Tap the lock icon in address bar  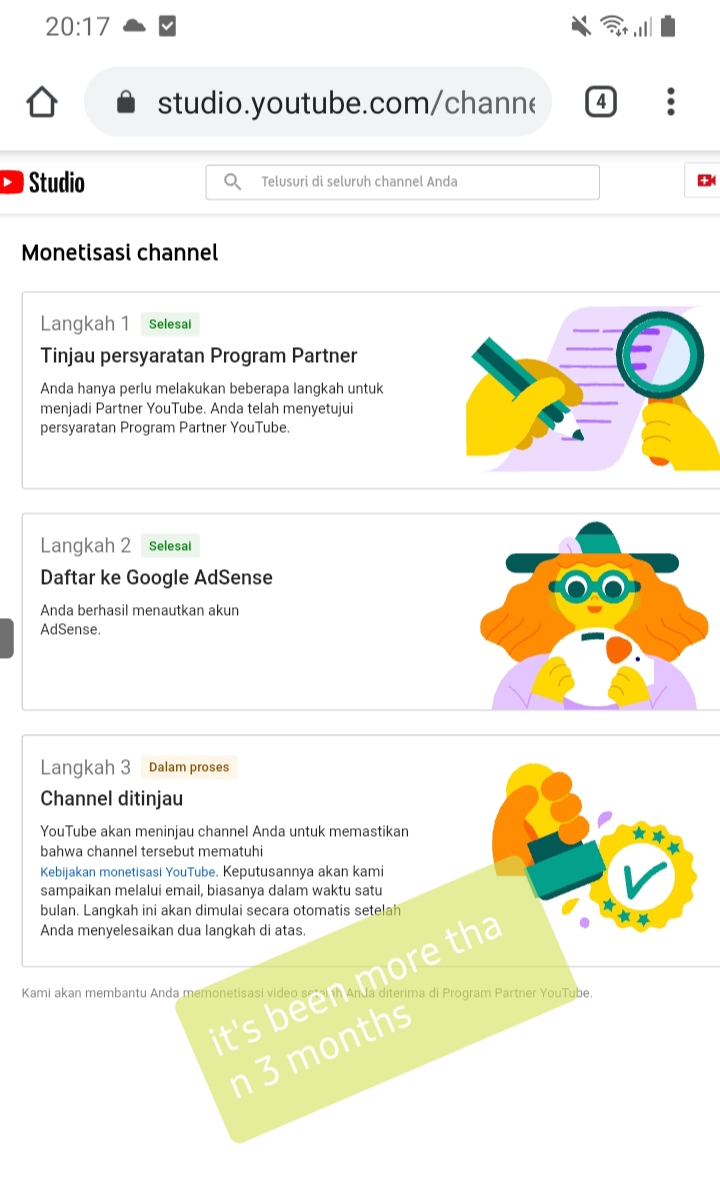click(126, 102)
